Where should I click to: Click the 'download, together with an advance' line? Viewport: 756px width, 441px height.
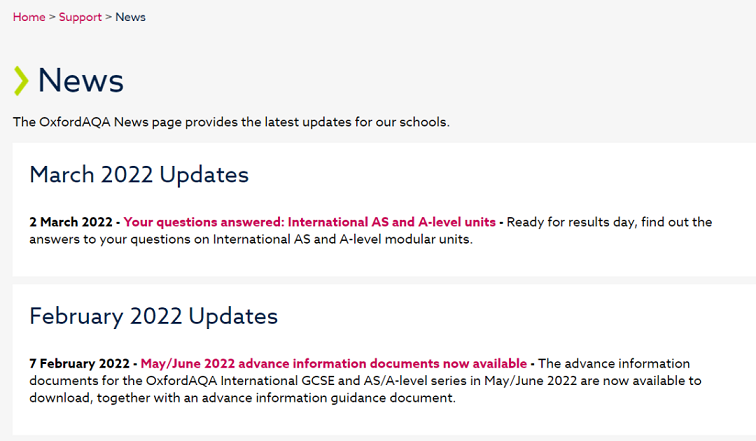(x=242, y=398)
